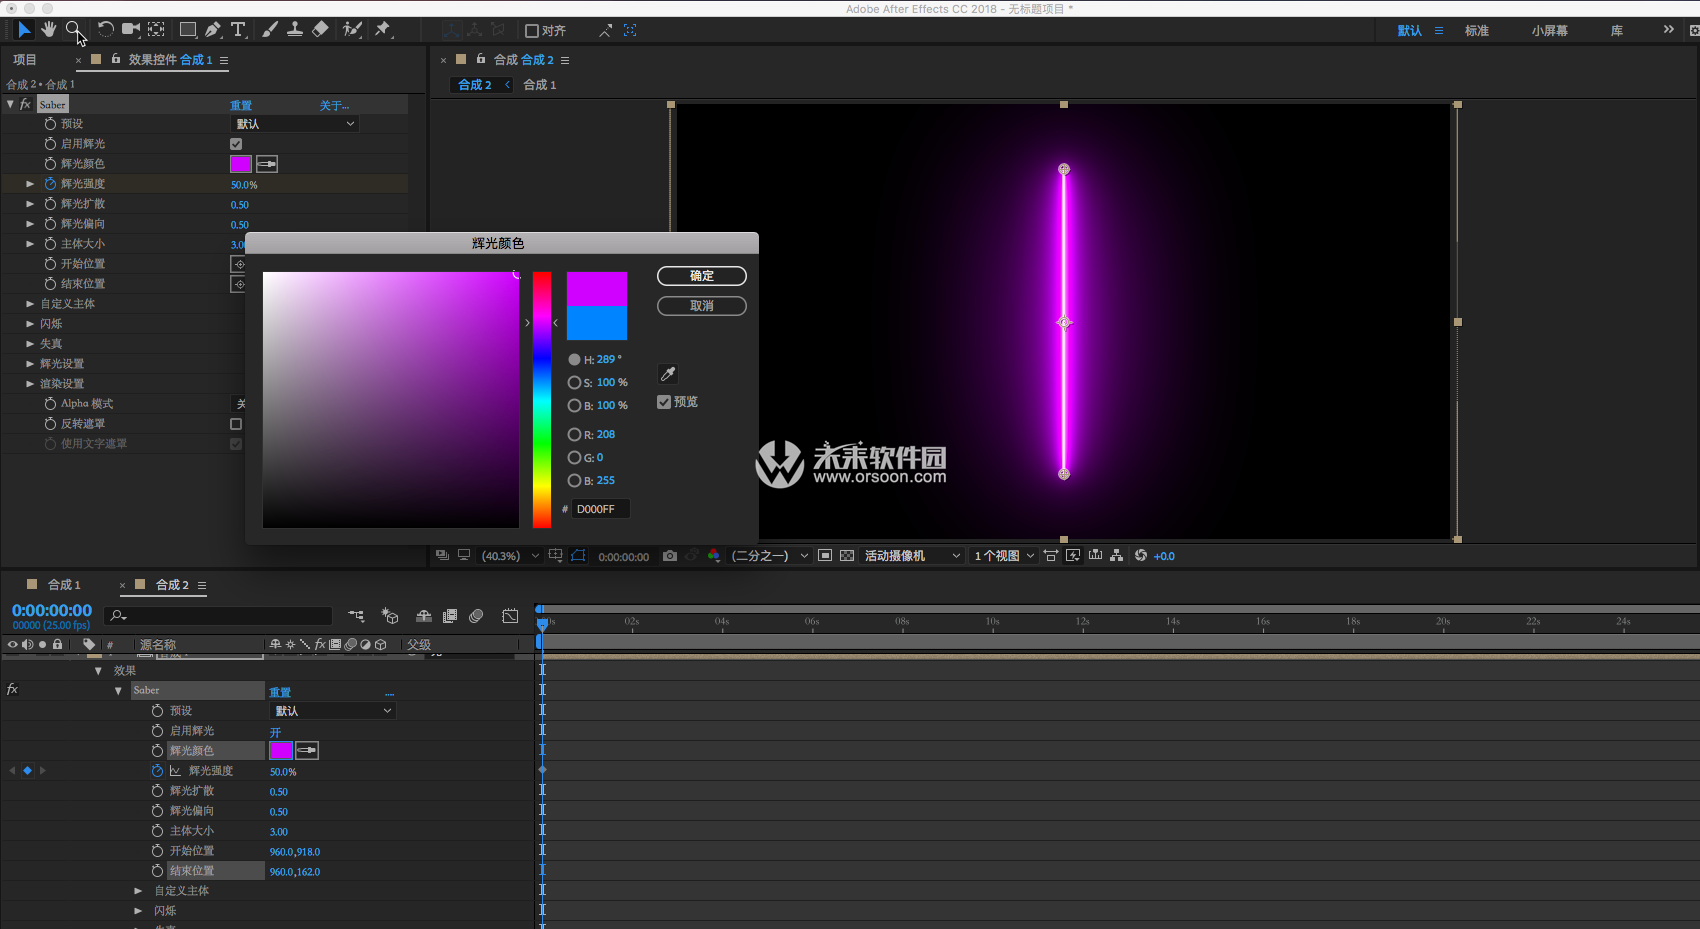Open the 1个视图 view layout dropdown
The image size is (1700, 929).
1004,556
